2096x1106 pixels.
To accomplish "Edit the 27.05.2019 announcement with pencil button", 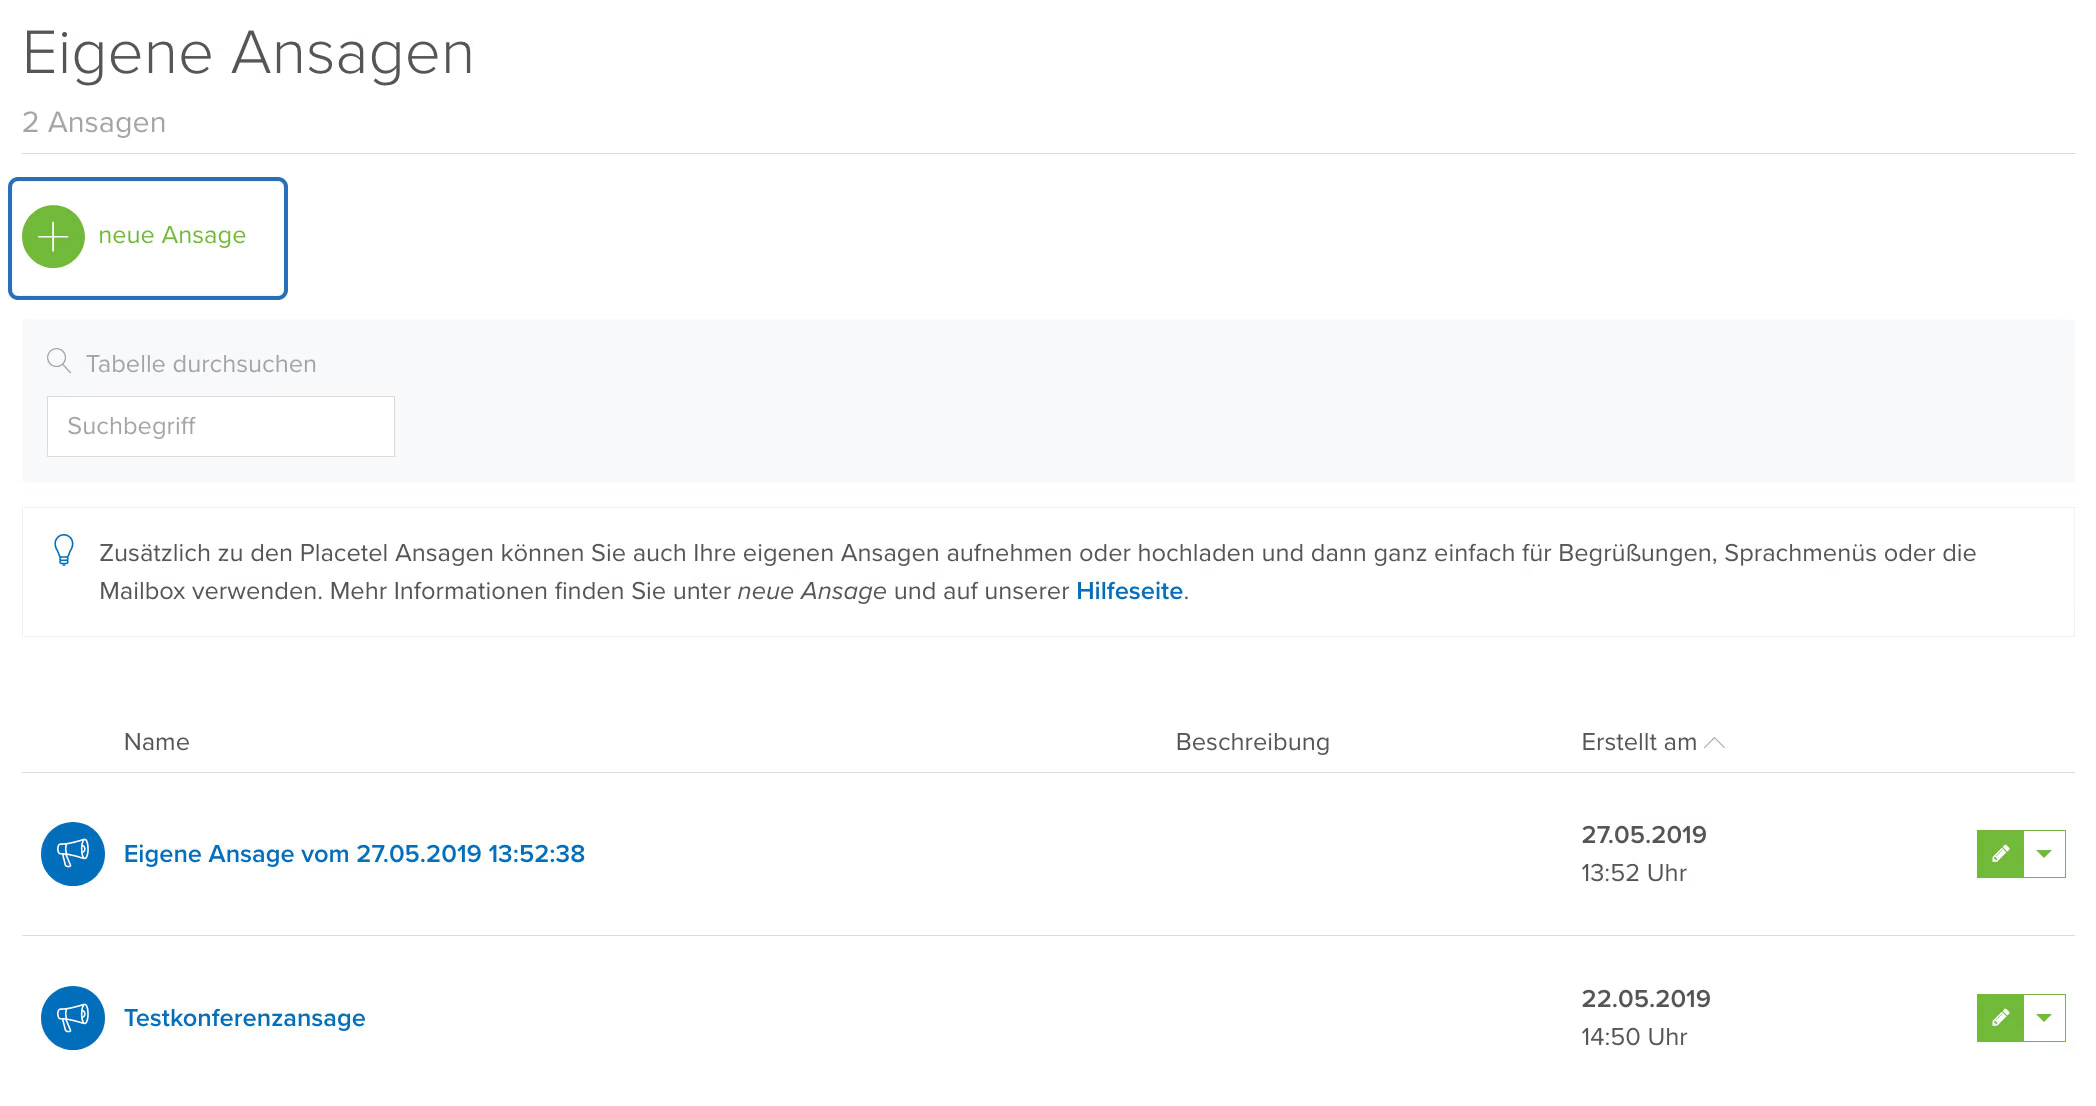I will [2000, 854].
